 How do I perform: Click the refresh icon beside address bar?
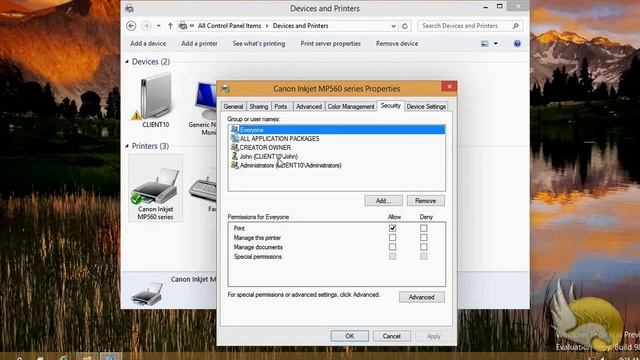405,26
